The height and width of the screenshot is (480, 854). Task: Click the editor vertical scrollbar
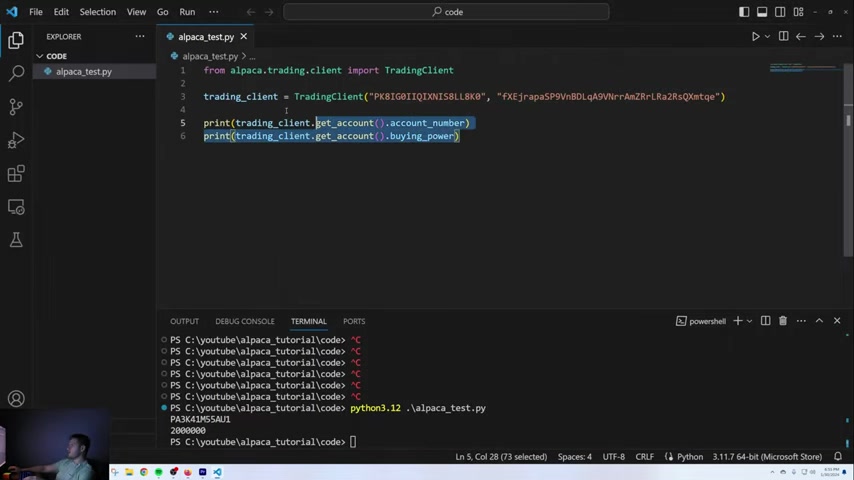[848, 161]
